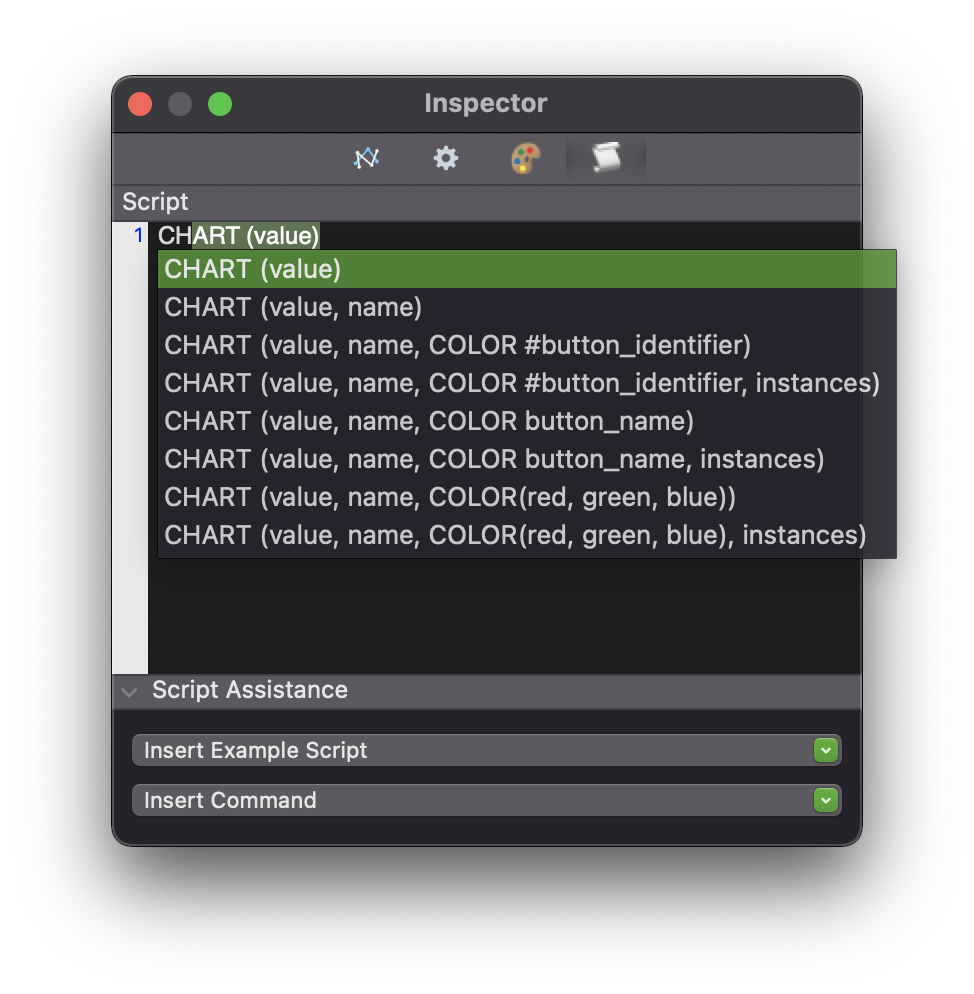Open the line chart inspector tab
The height and width of the screenshot is (994, 974).
click(367, 158)
